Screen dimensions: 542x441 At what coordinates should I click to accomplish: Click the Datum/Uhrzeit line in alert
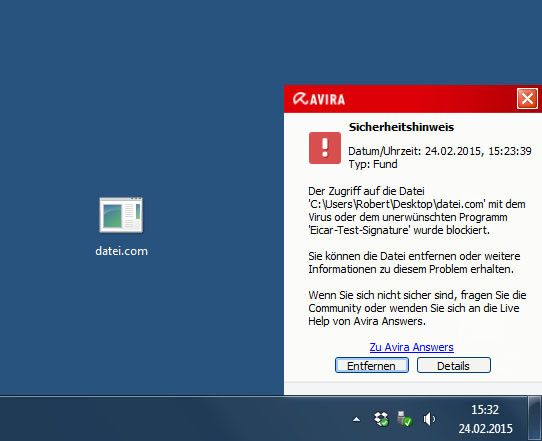point(440,151)
